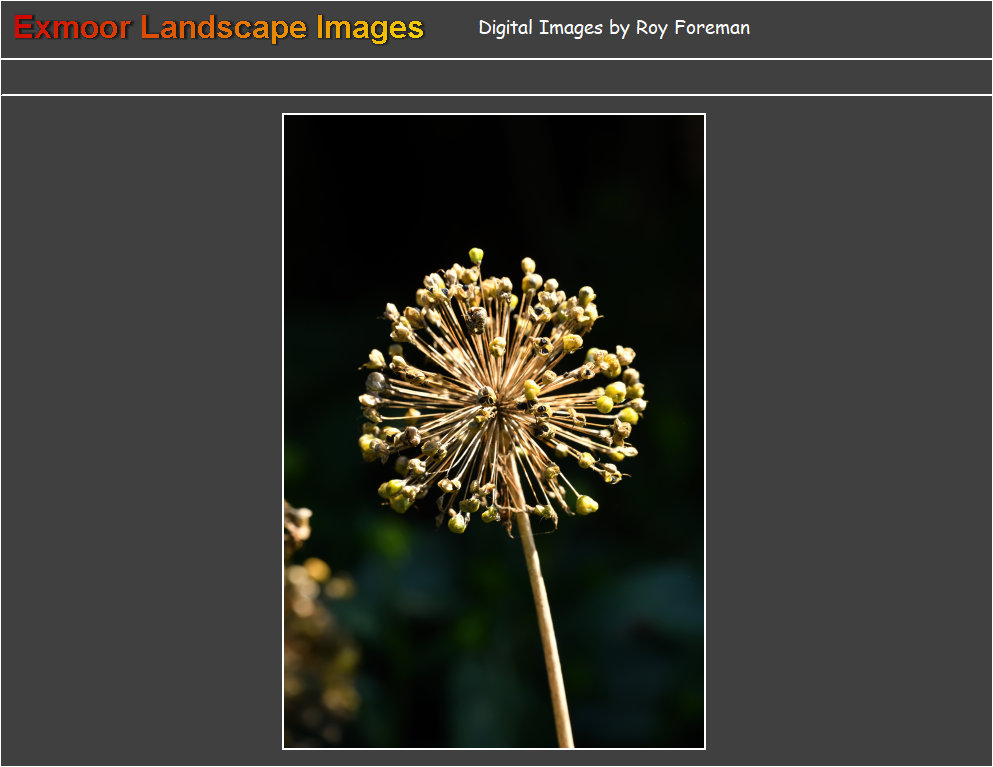
Task: Click the yellow bud at the seed head's bottom right
Action: click(x=586, y=504)
